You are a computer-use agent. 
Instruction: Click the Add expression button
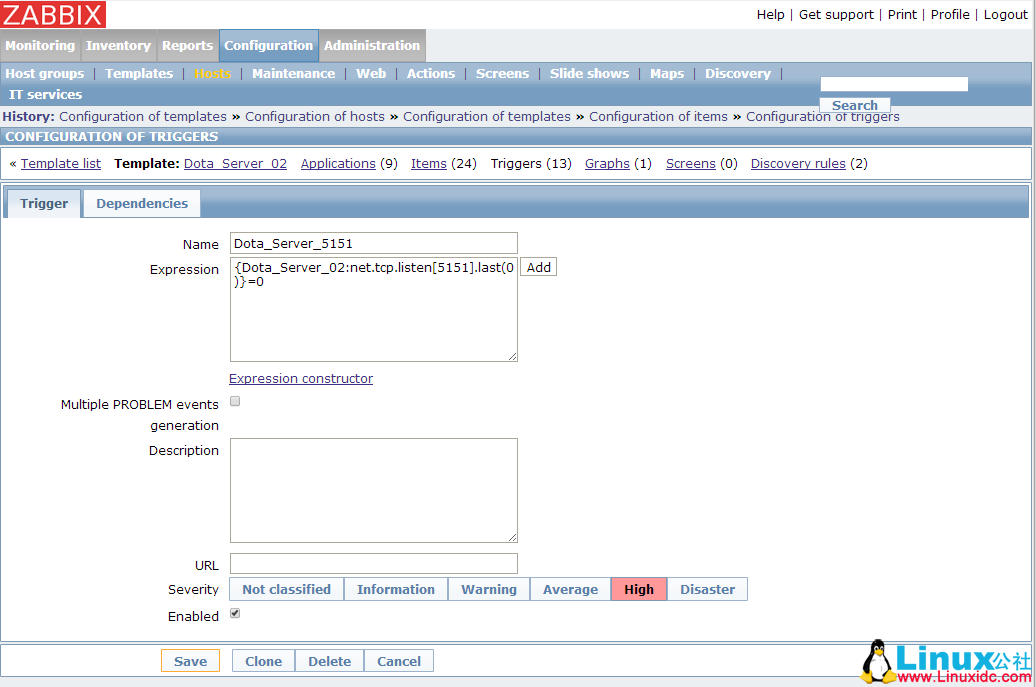click(x=538, y=267)
